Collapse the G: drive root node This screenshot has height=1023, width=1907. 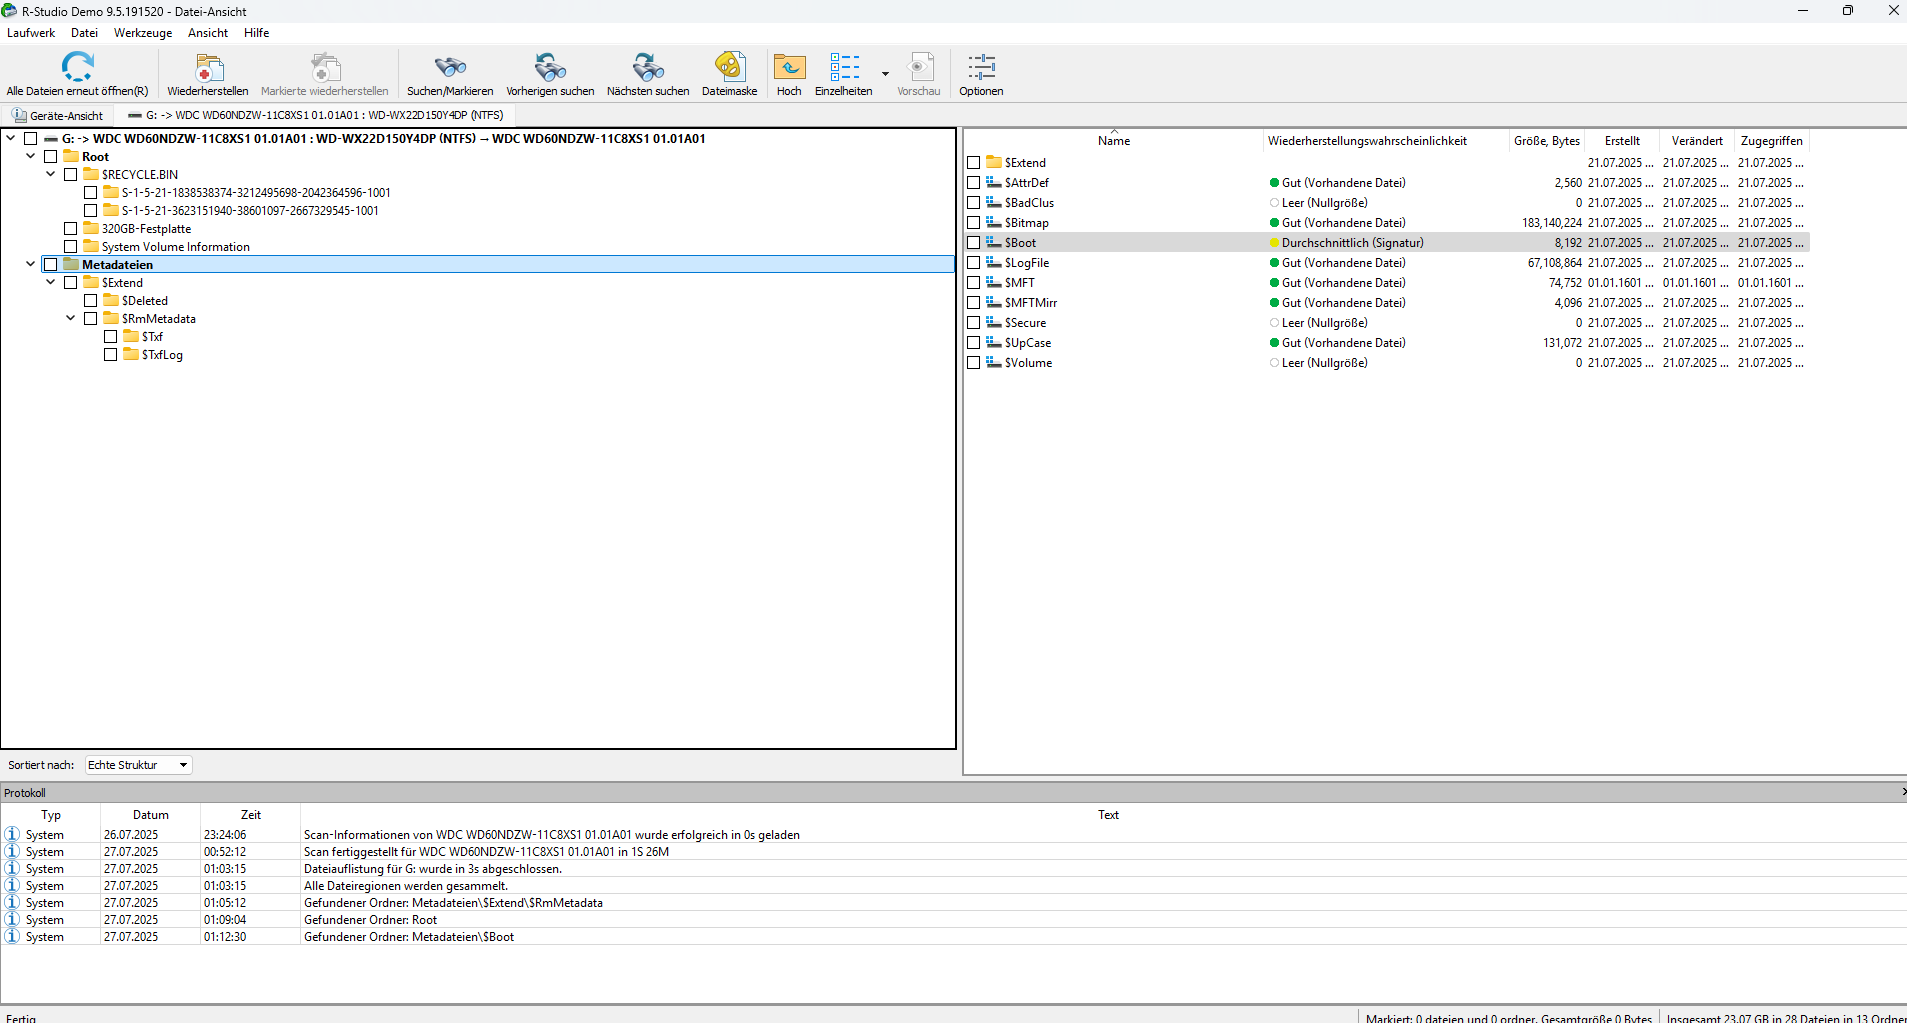click(11, 138)
